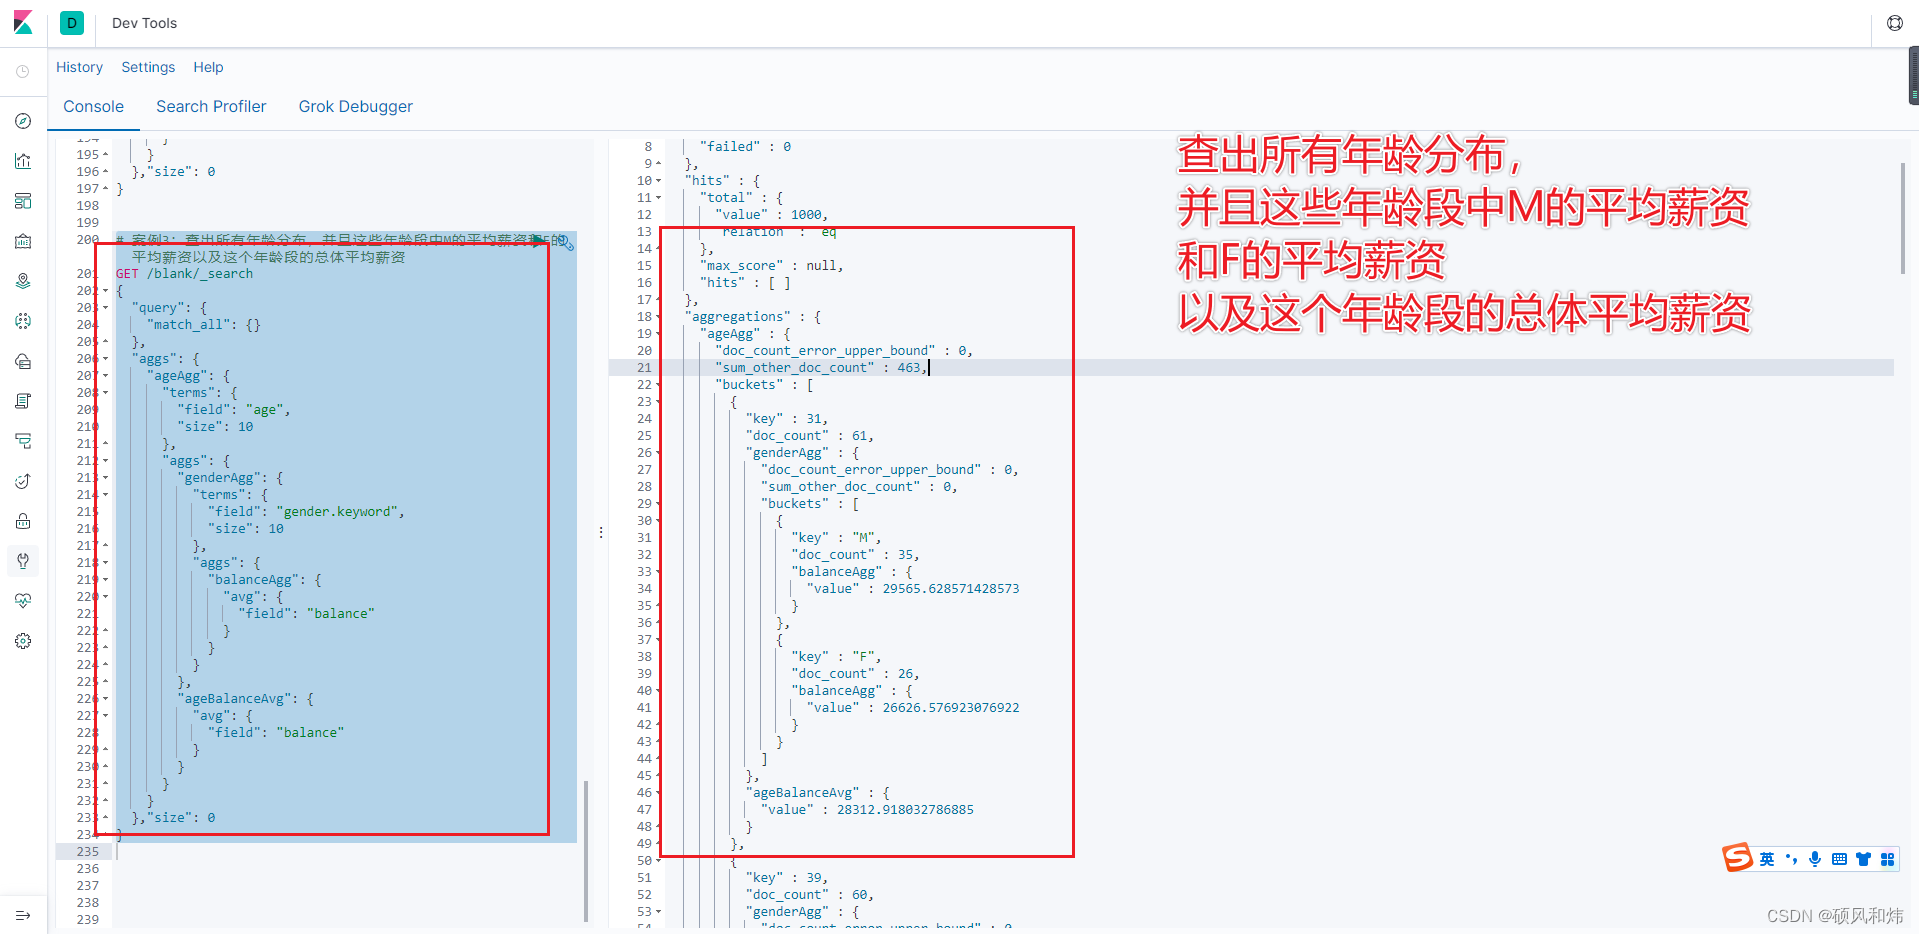Click the value 26626.576923076922 in response
Viewport: 1919px width, 934px height.
(951, 708)
